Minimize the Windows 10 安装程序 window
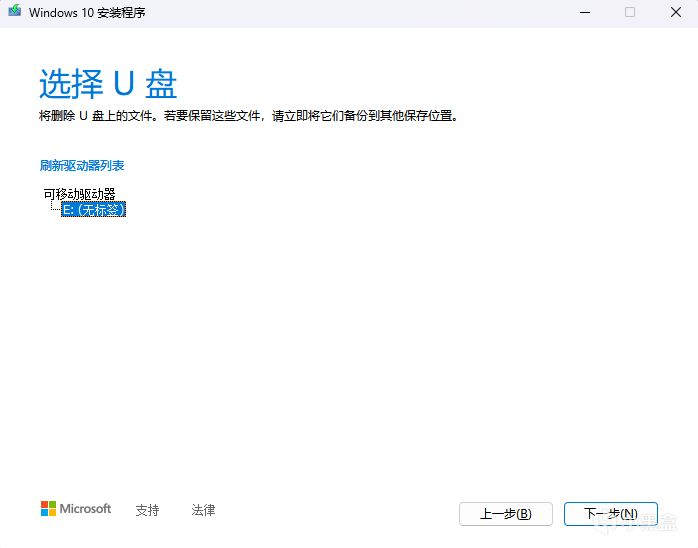Viewport: 698px width, 548px height. 585,12
